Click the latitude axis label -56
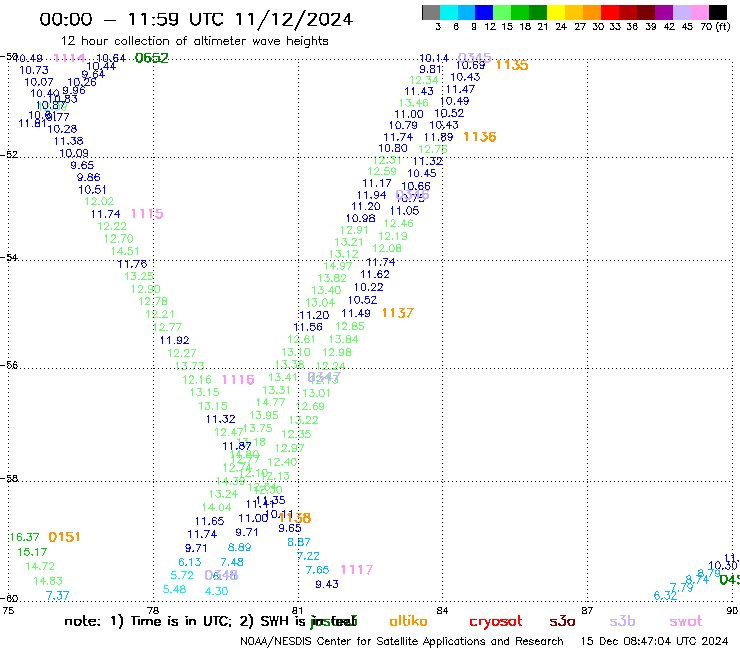 [9, 366]
